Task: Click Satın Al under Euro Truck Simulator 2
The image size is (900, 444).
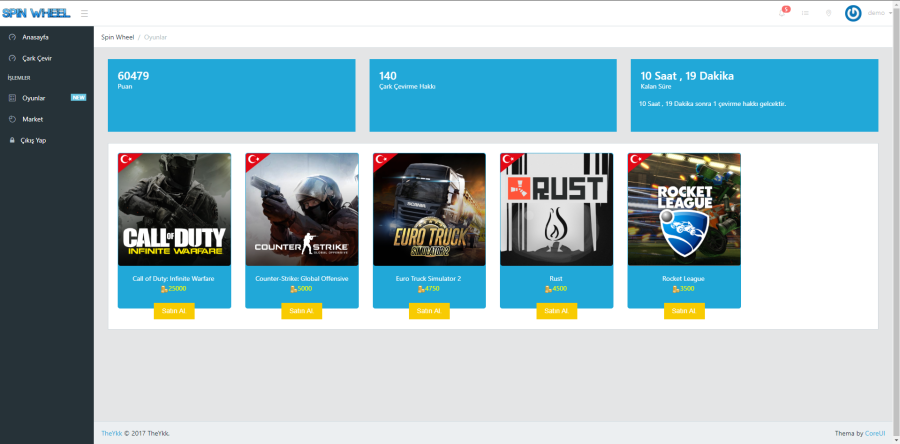Action: (429, 311)
